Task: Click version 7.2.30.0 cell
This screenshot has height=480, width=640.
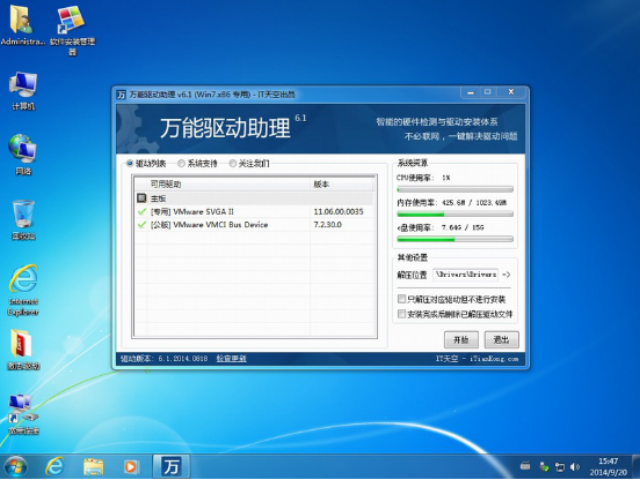Action: click(x=327, y=224)
